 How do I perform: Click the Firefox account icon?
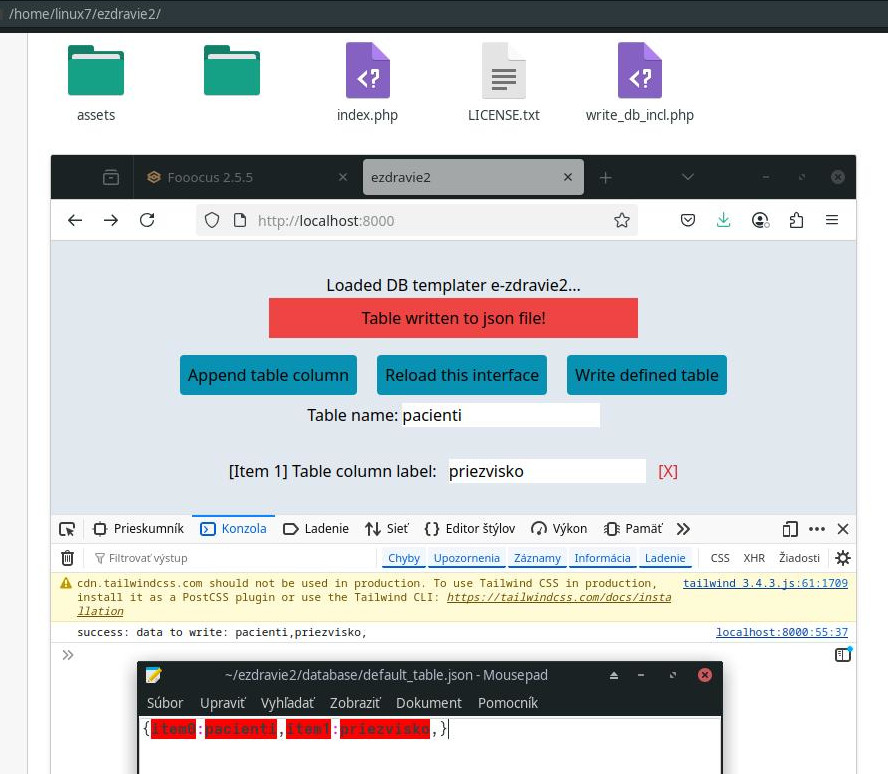(x=760, y=220)
